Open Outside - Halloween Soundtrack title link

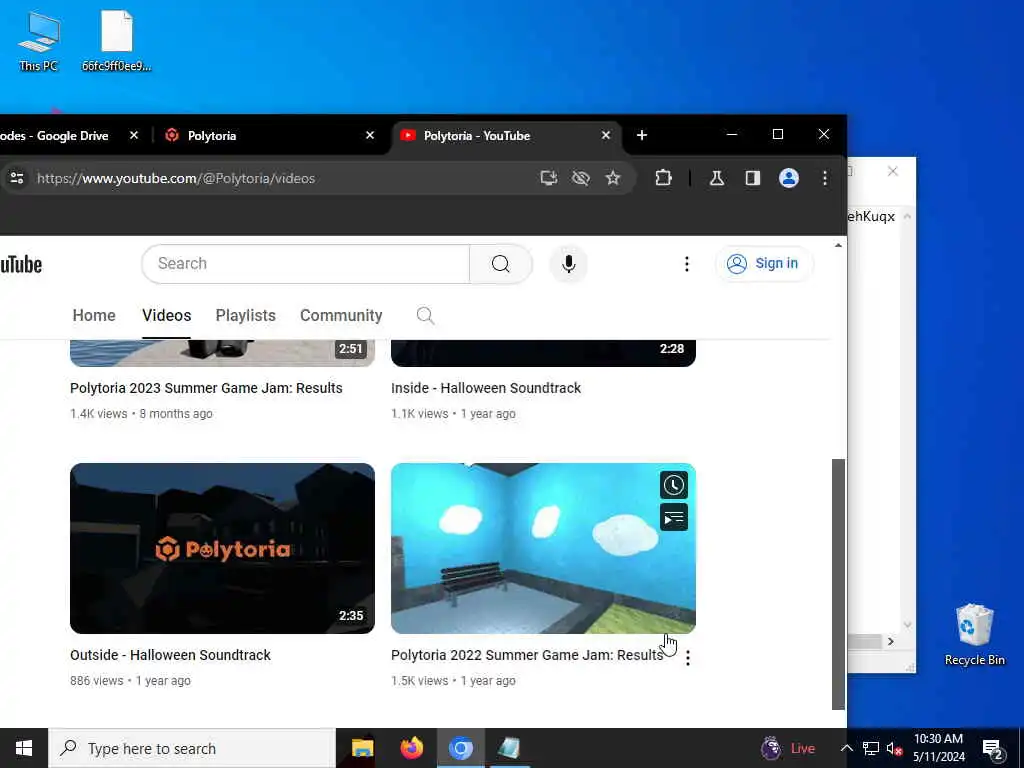170,655
